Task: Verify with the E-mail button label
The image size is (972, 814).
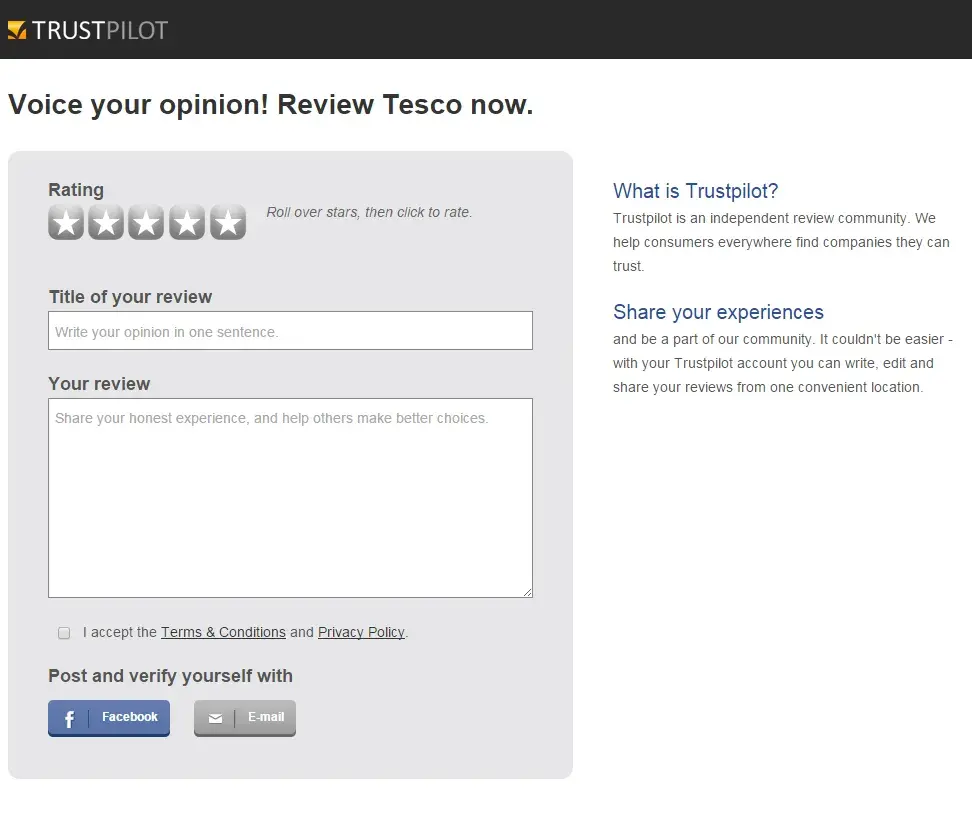Action: pyautogui.click(x=266, y=717)
